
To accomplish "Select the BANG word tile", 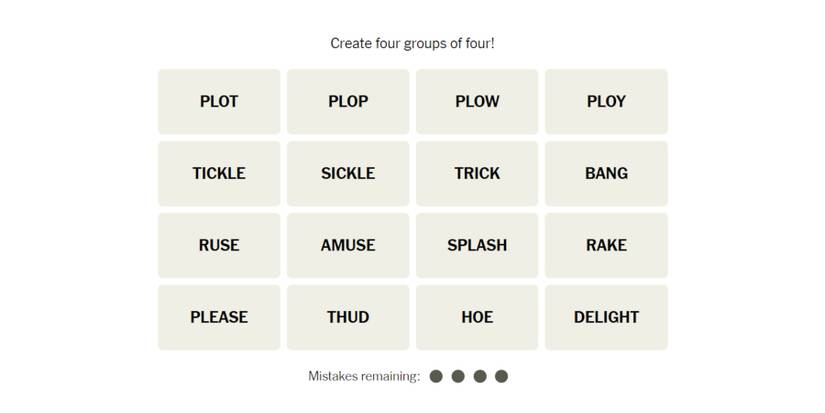I will click(x=606, y=173).
